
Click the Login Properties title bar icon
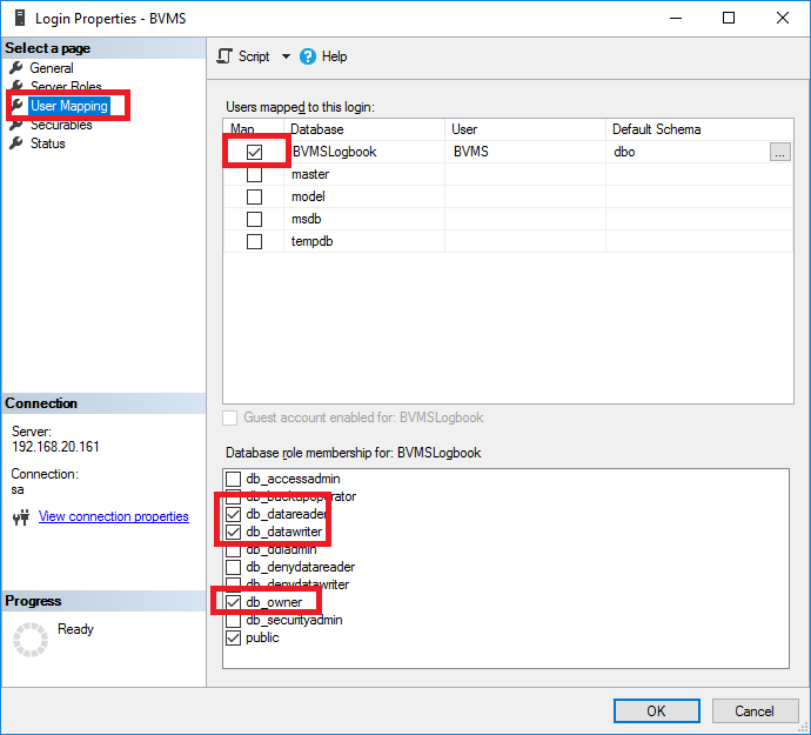pyautogui.click(x=18, y=18)
